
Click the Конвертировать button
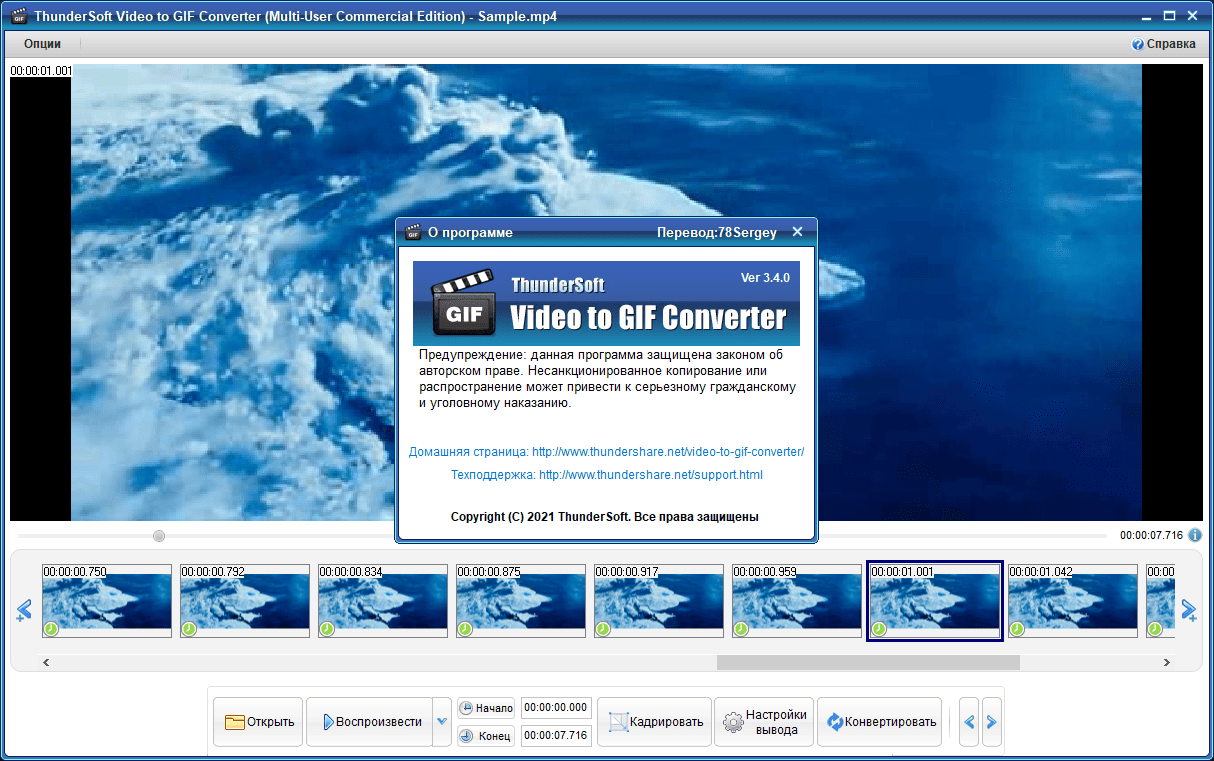click(879, 722)
